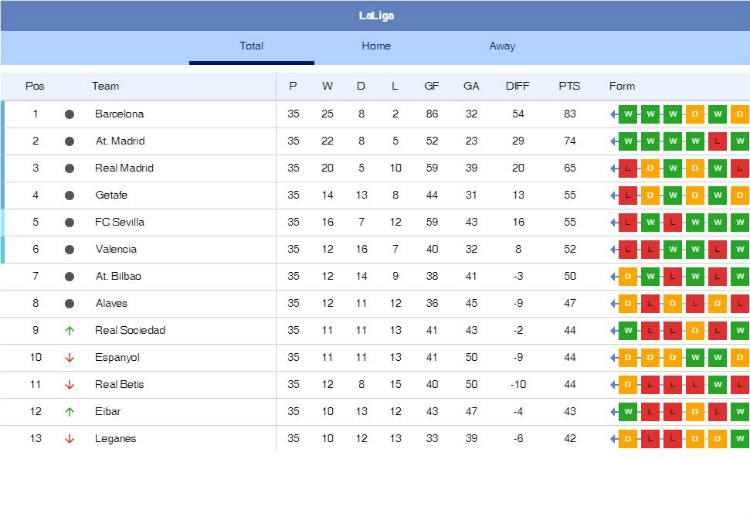Click the last form badge in Leganes' row
Screen dimensions: 750x517
(x=740, y=438)
